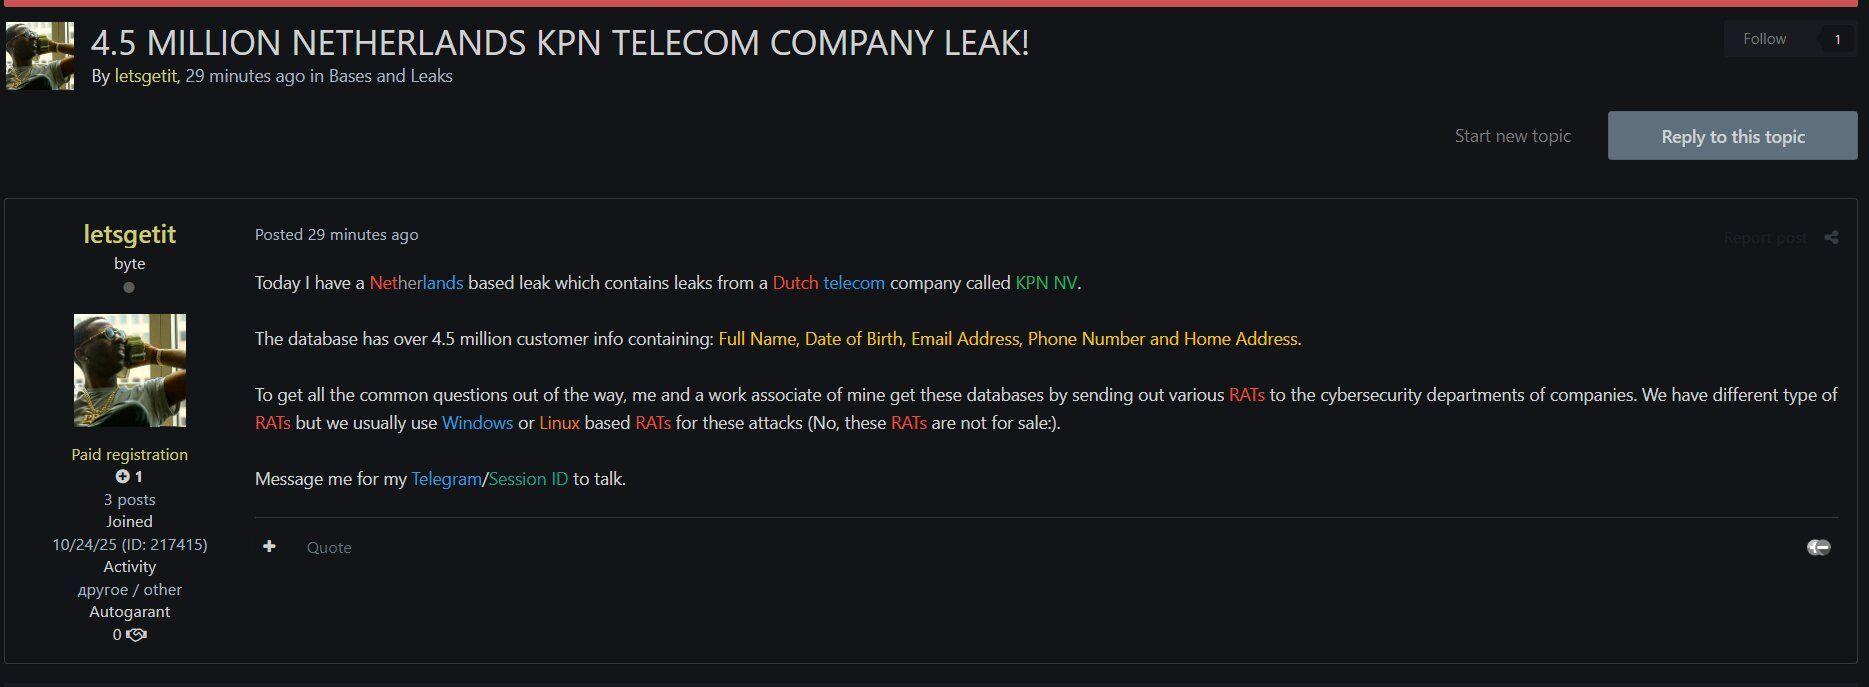Click the offline status dot under byte

[x=129, y=288]
